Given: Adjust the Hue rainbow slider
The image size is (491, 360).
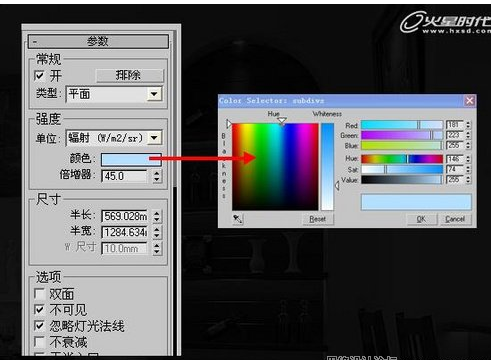Looking at the screenshot, I should [402, 159].
